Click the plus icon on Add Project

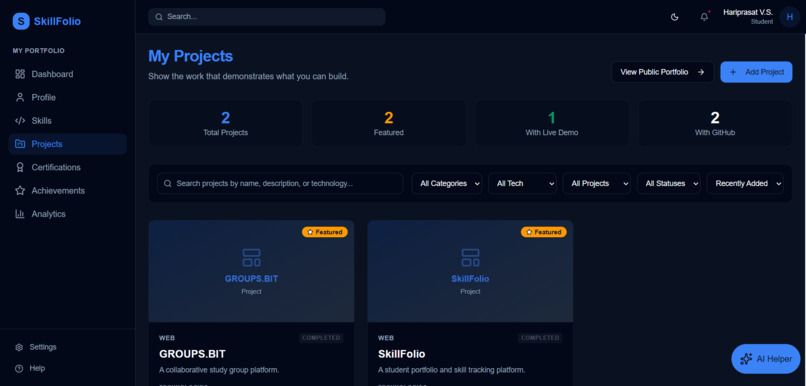(x=733, y=72)
